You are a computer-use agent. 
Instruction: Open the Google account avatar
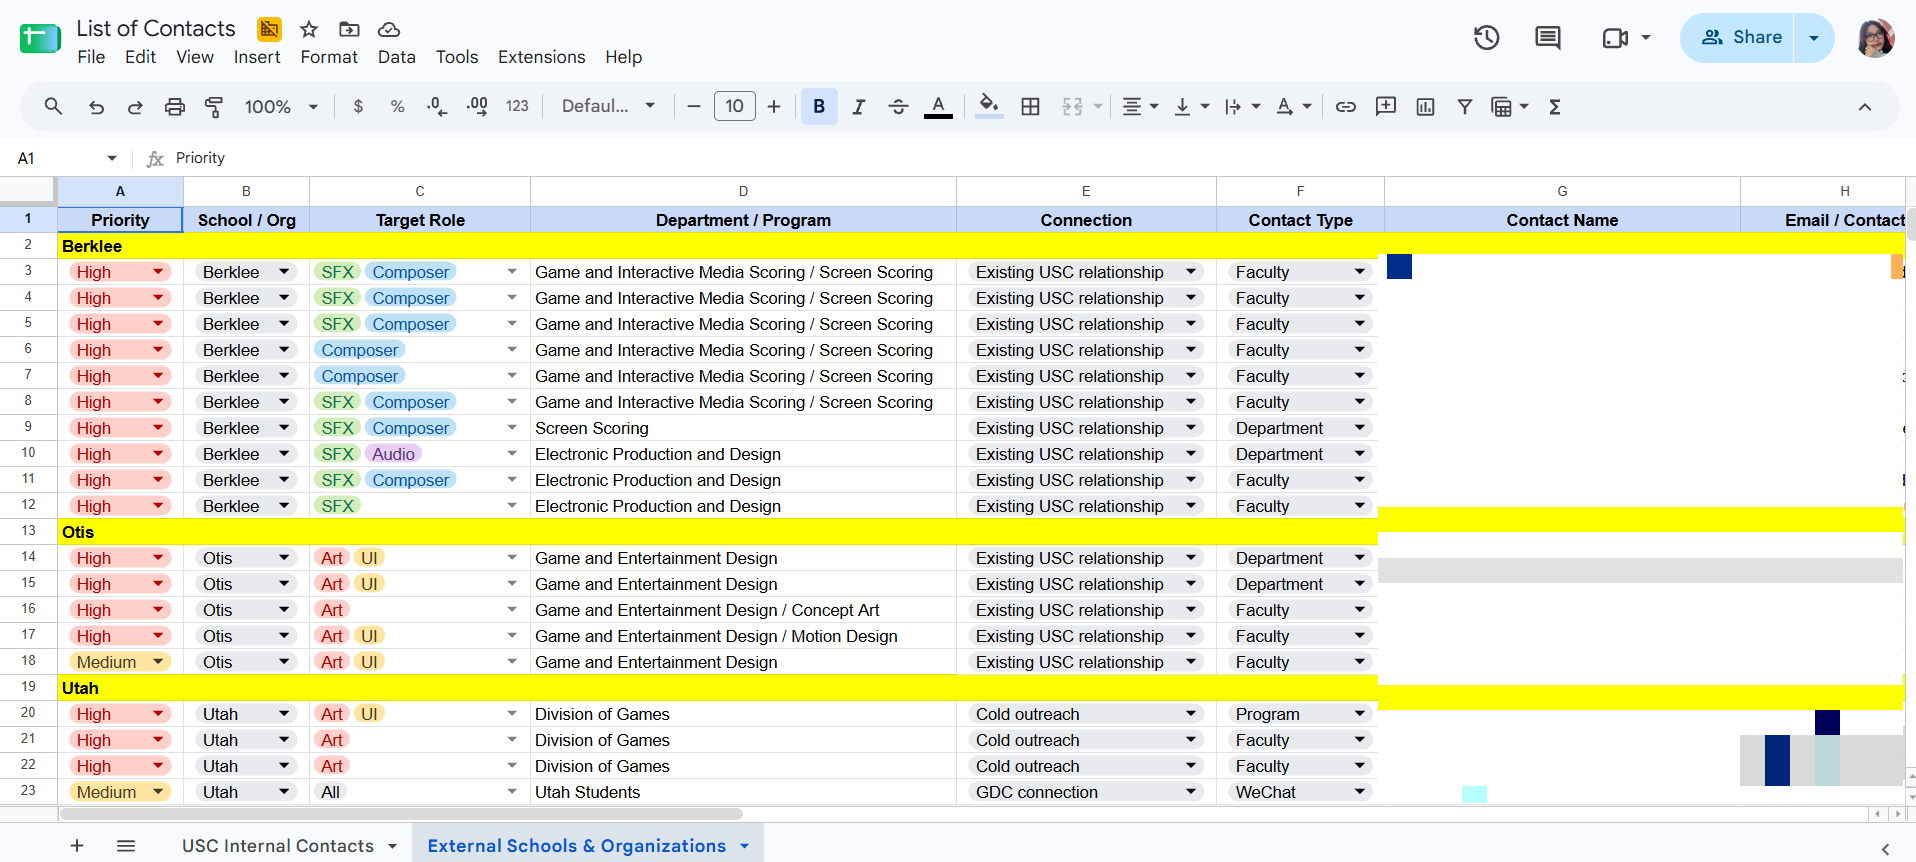tap(1876, 38)
